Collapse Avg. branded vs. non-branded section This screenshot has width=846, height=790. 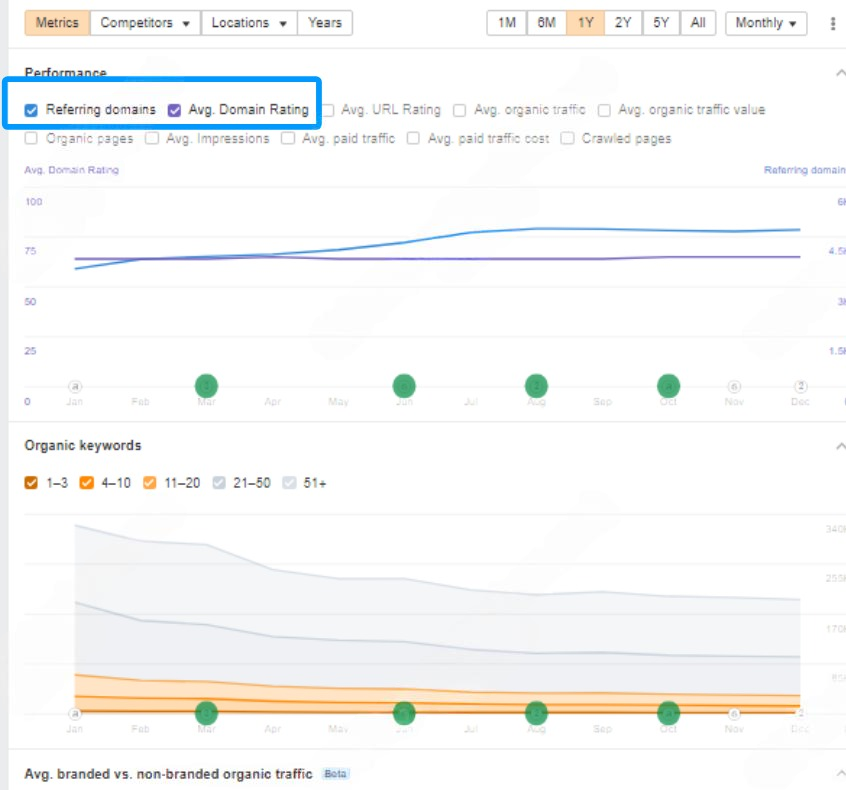840,774
